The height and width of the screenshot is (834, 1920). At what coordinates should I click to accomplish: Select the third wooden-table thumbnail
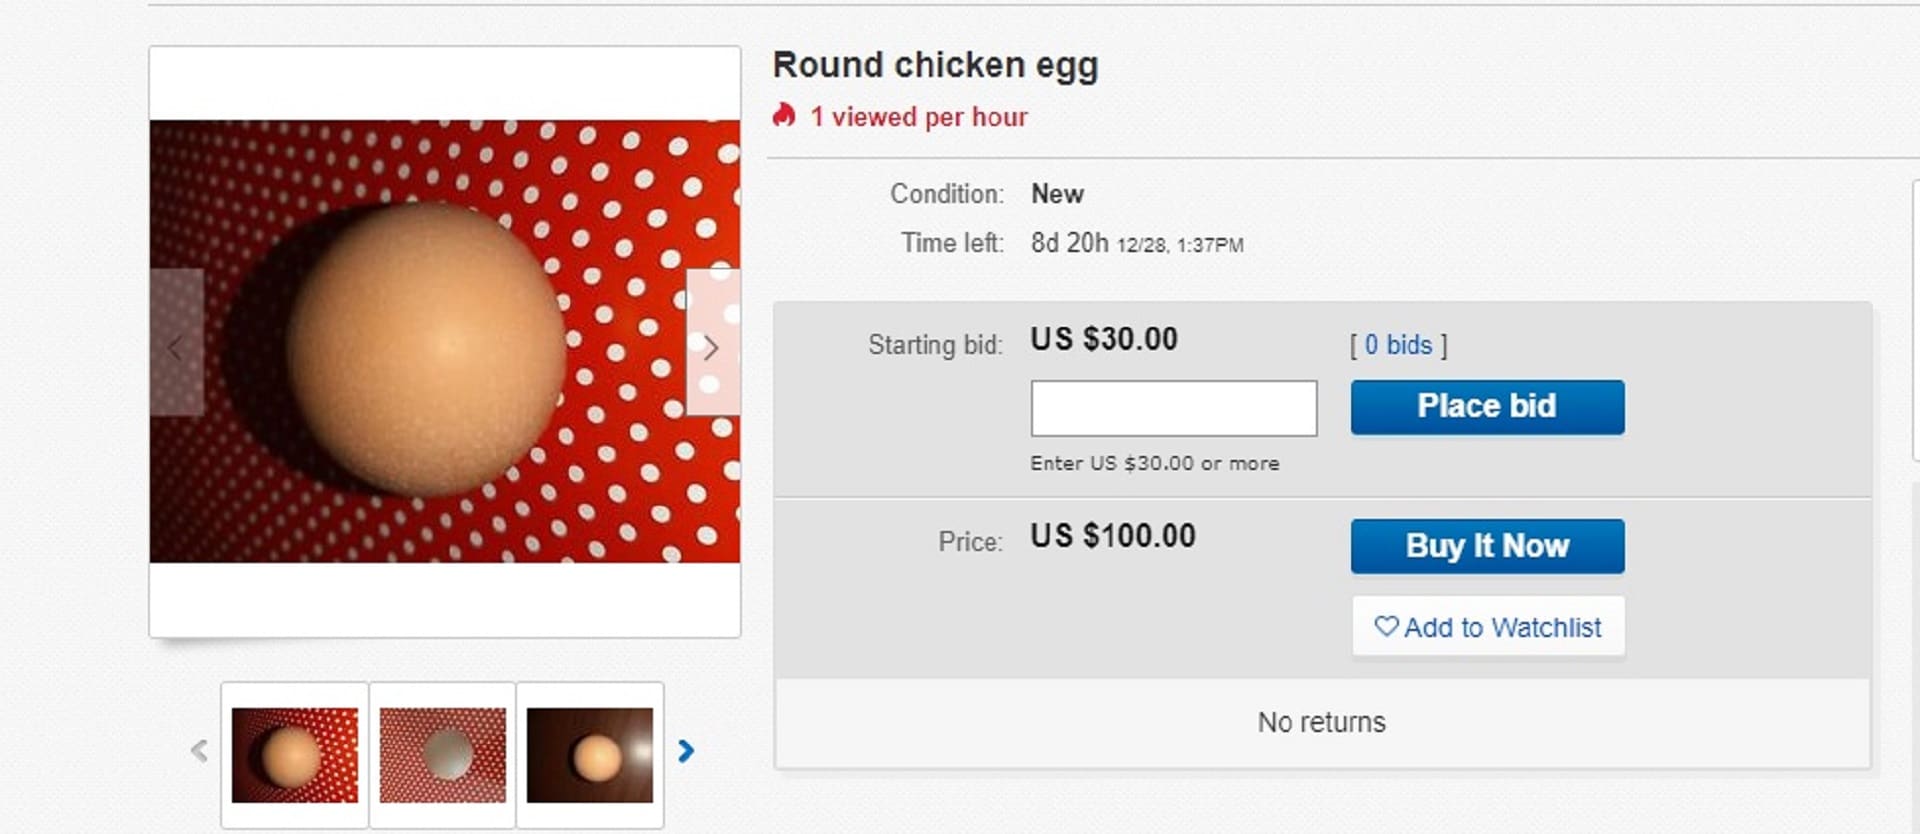[591, 752]
